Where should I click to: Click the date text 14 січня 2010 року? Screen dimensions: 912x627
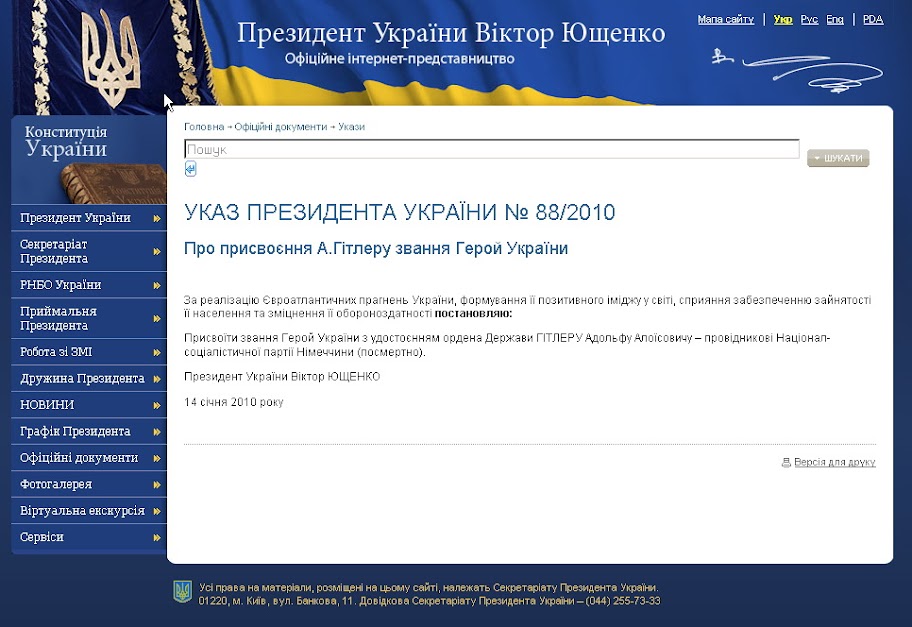pos(233,402)
